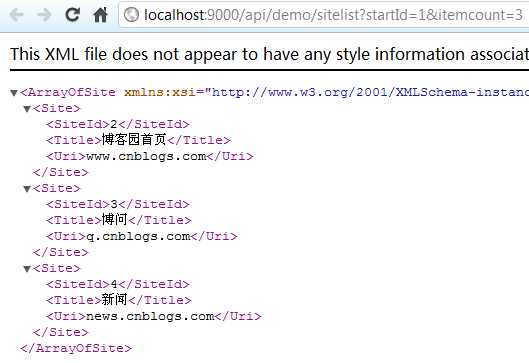
Task: Collapse the Site node containing SiteId 2
Action: (x=27, y=109)
